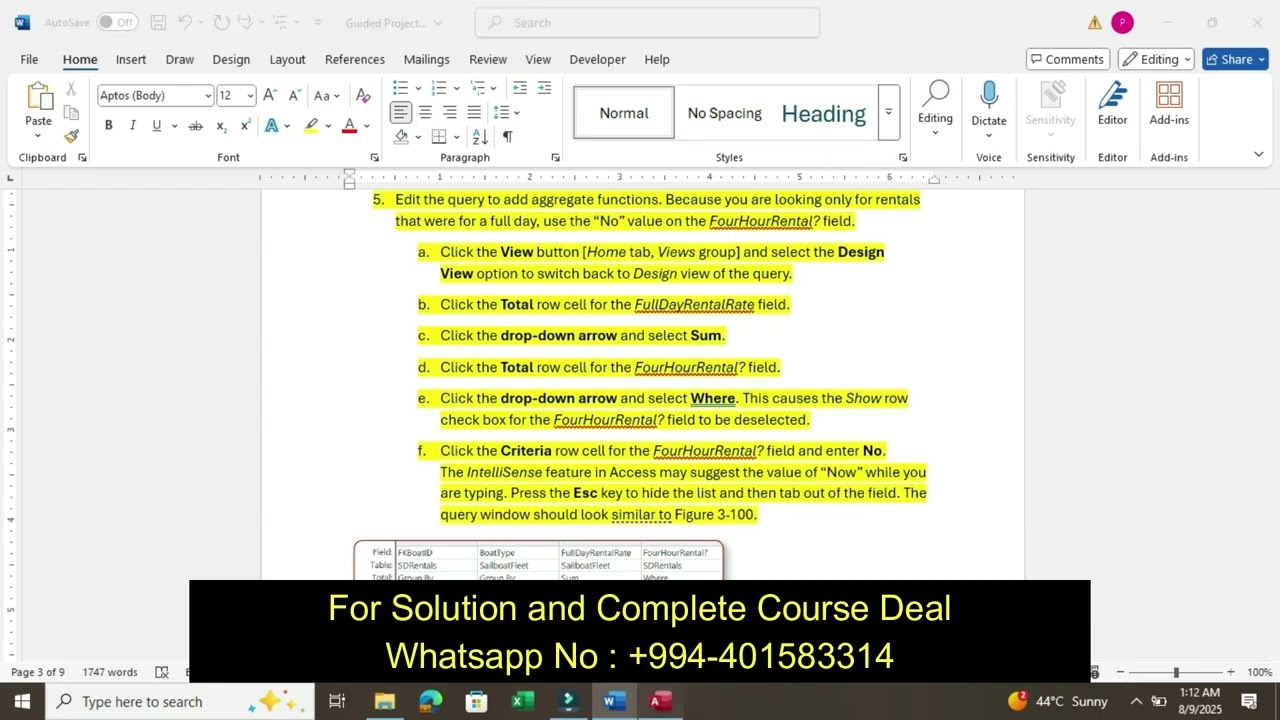1280x720 pixels.
Task: Open the Editing mode button
Action: pyautogui.click(x=1155, y=59)
